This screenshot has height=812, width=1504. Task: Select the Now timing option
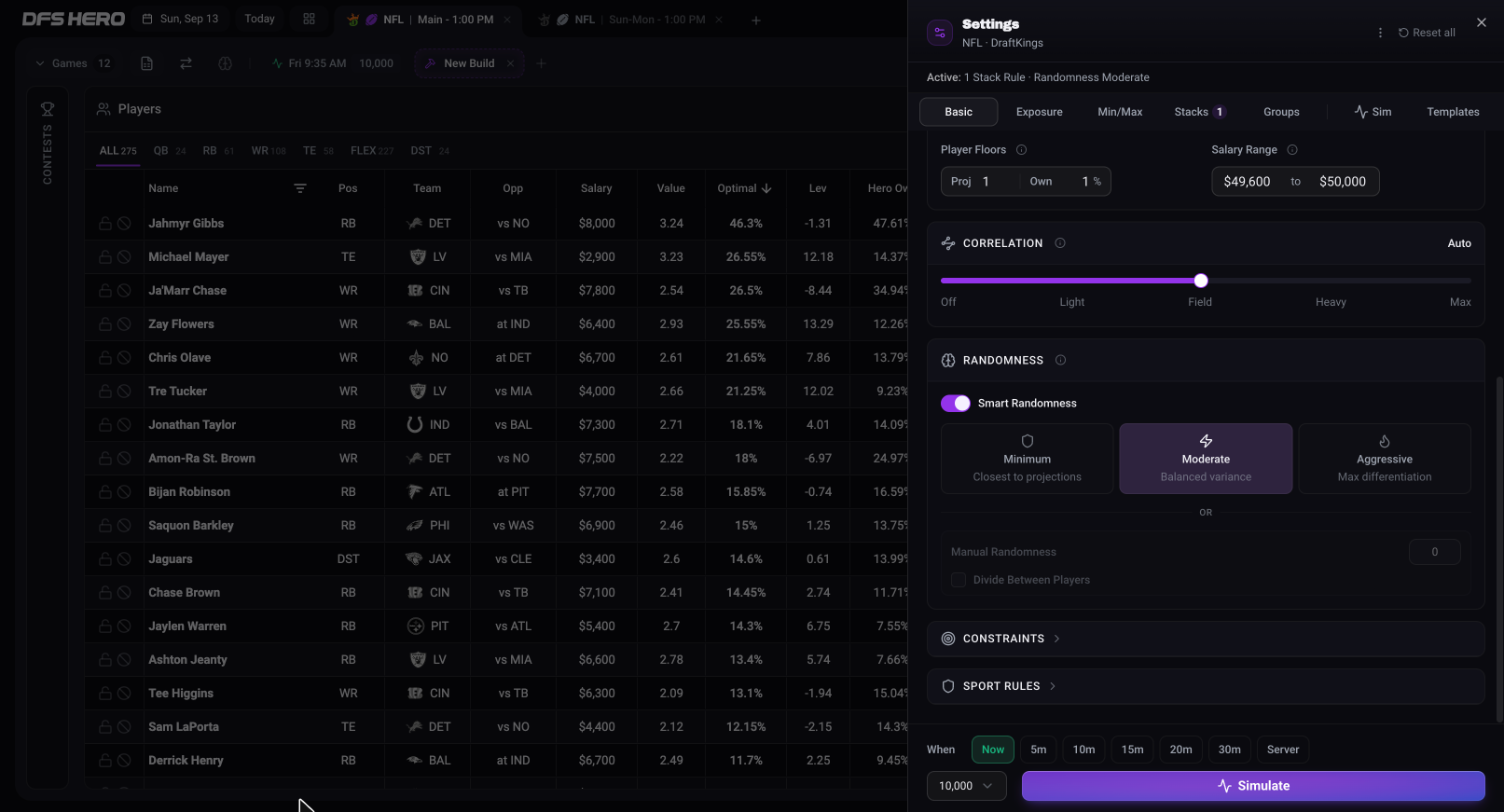(993, 749)
